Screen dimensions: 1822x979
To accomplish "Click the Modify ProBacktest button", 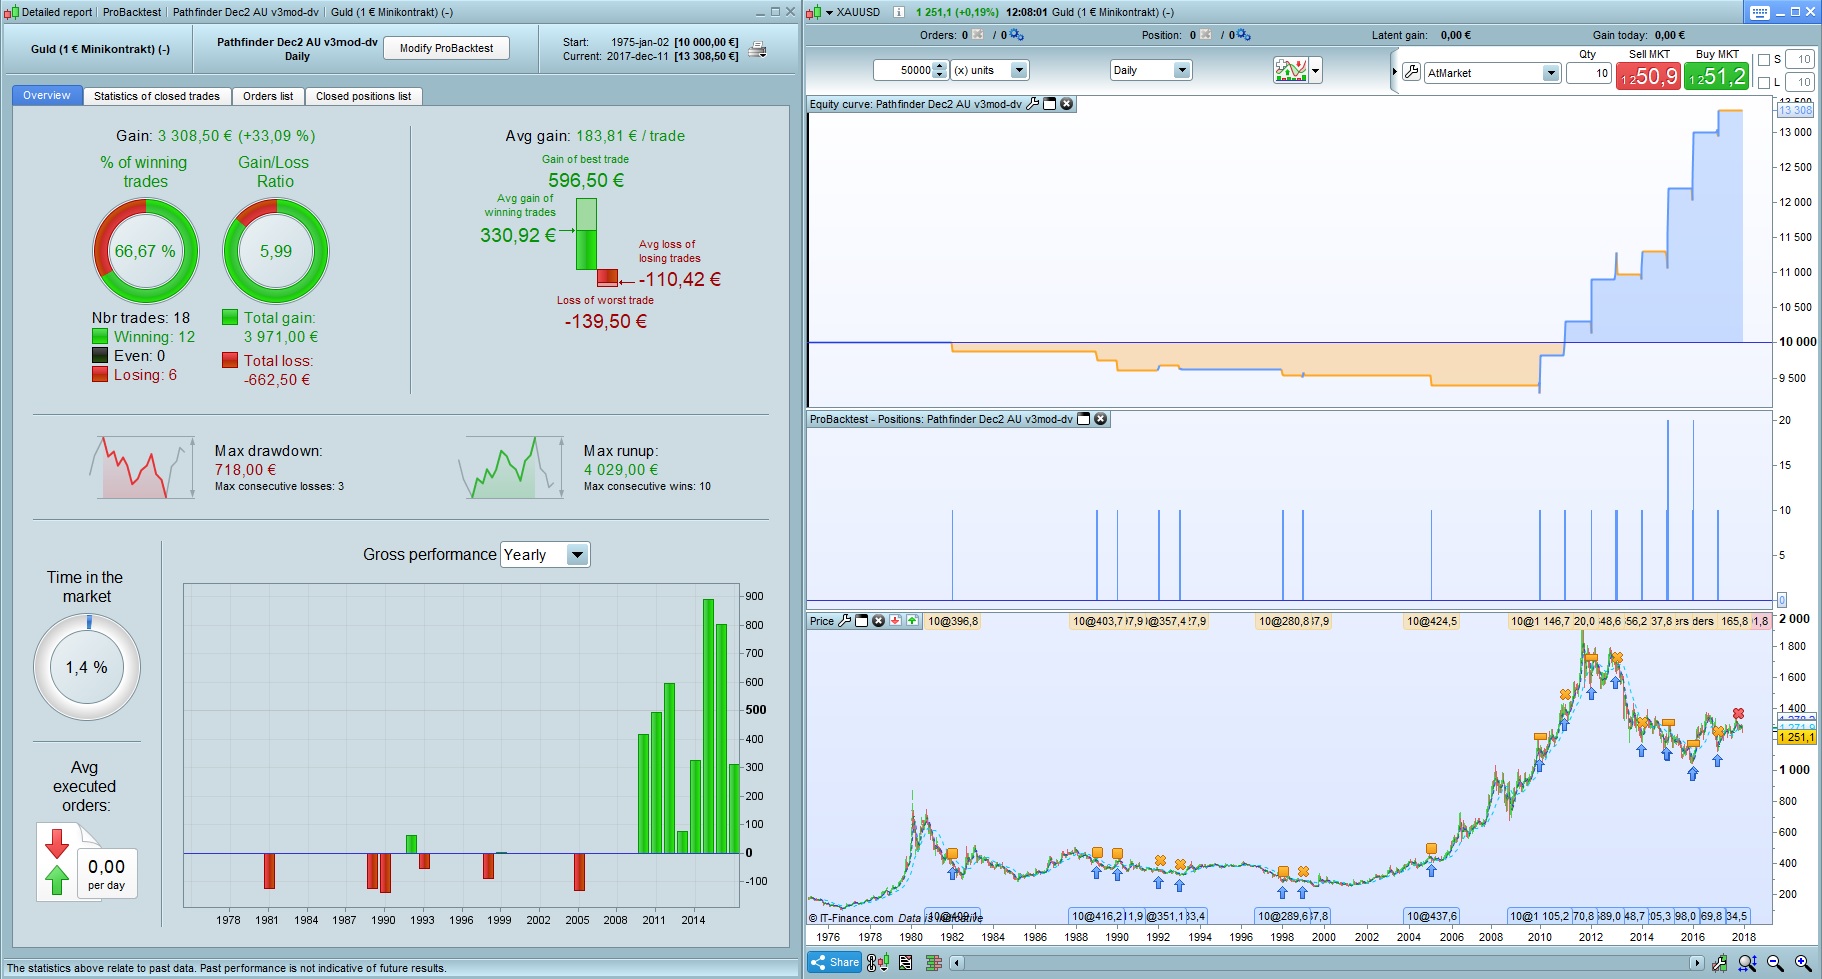I will coord(446,48).
